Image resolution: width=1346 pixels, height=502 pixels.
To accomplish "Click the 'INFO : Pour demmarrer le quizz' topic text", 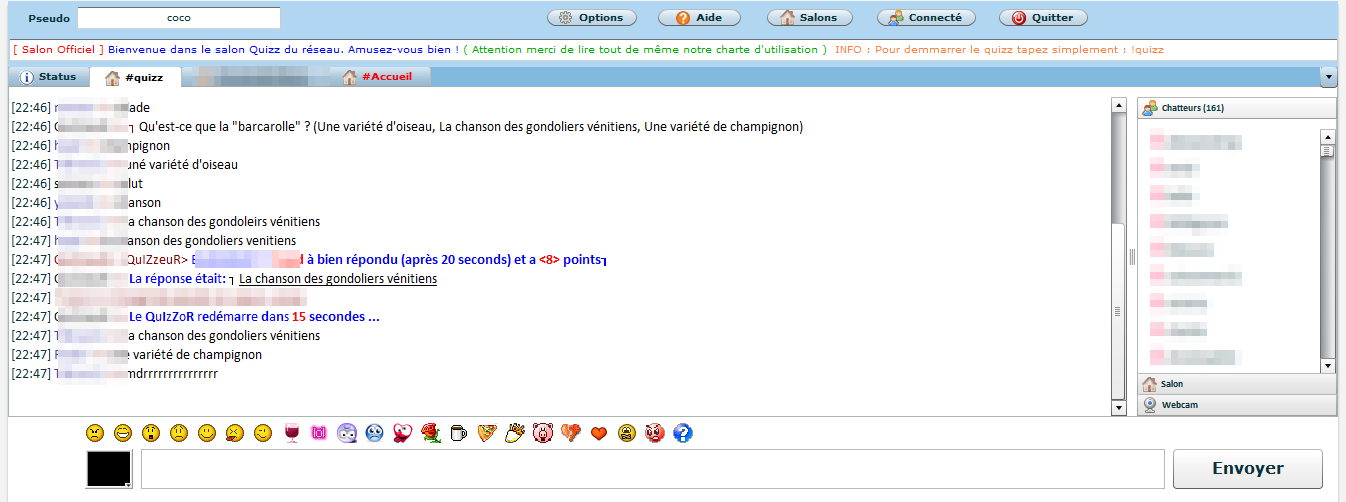I will [x=999, y=49].
